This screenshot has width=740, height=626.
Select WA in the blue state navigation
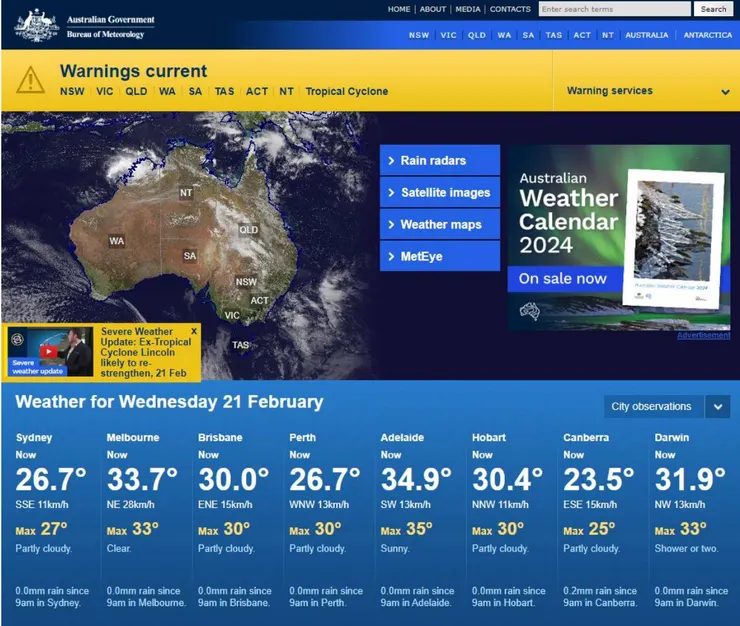[504, 35]
